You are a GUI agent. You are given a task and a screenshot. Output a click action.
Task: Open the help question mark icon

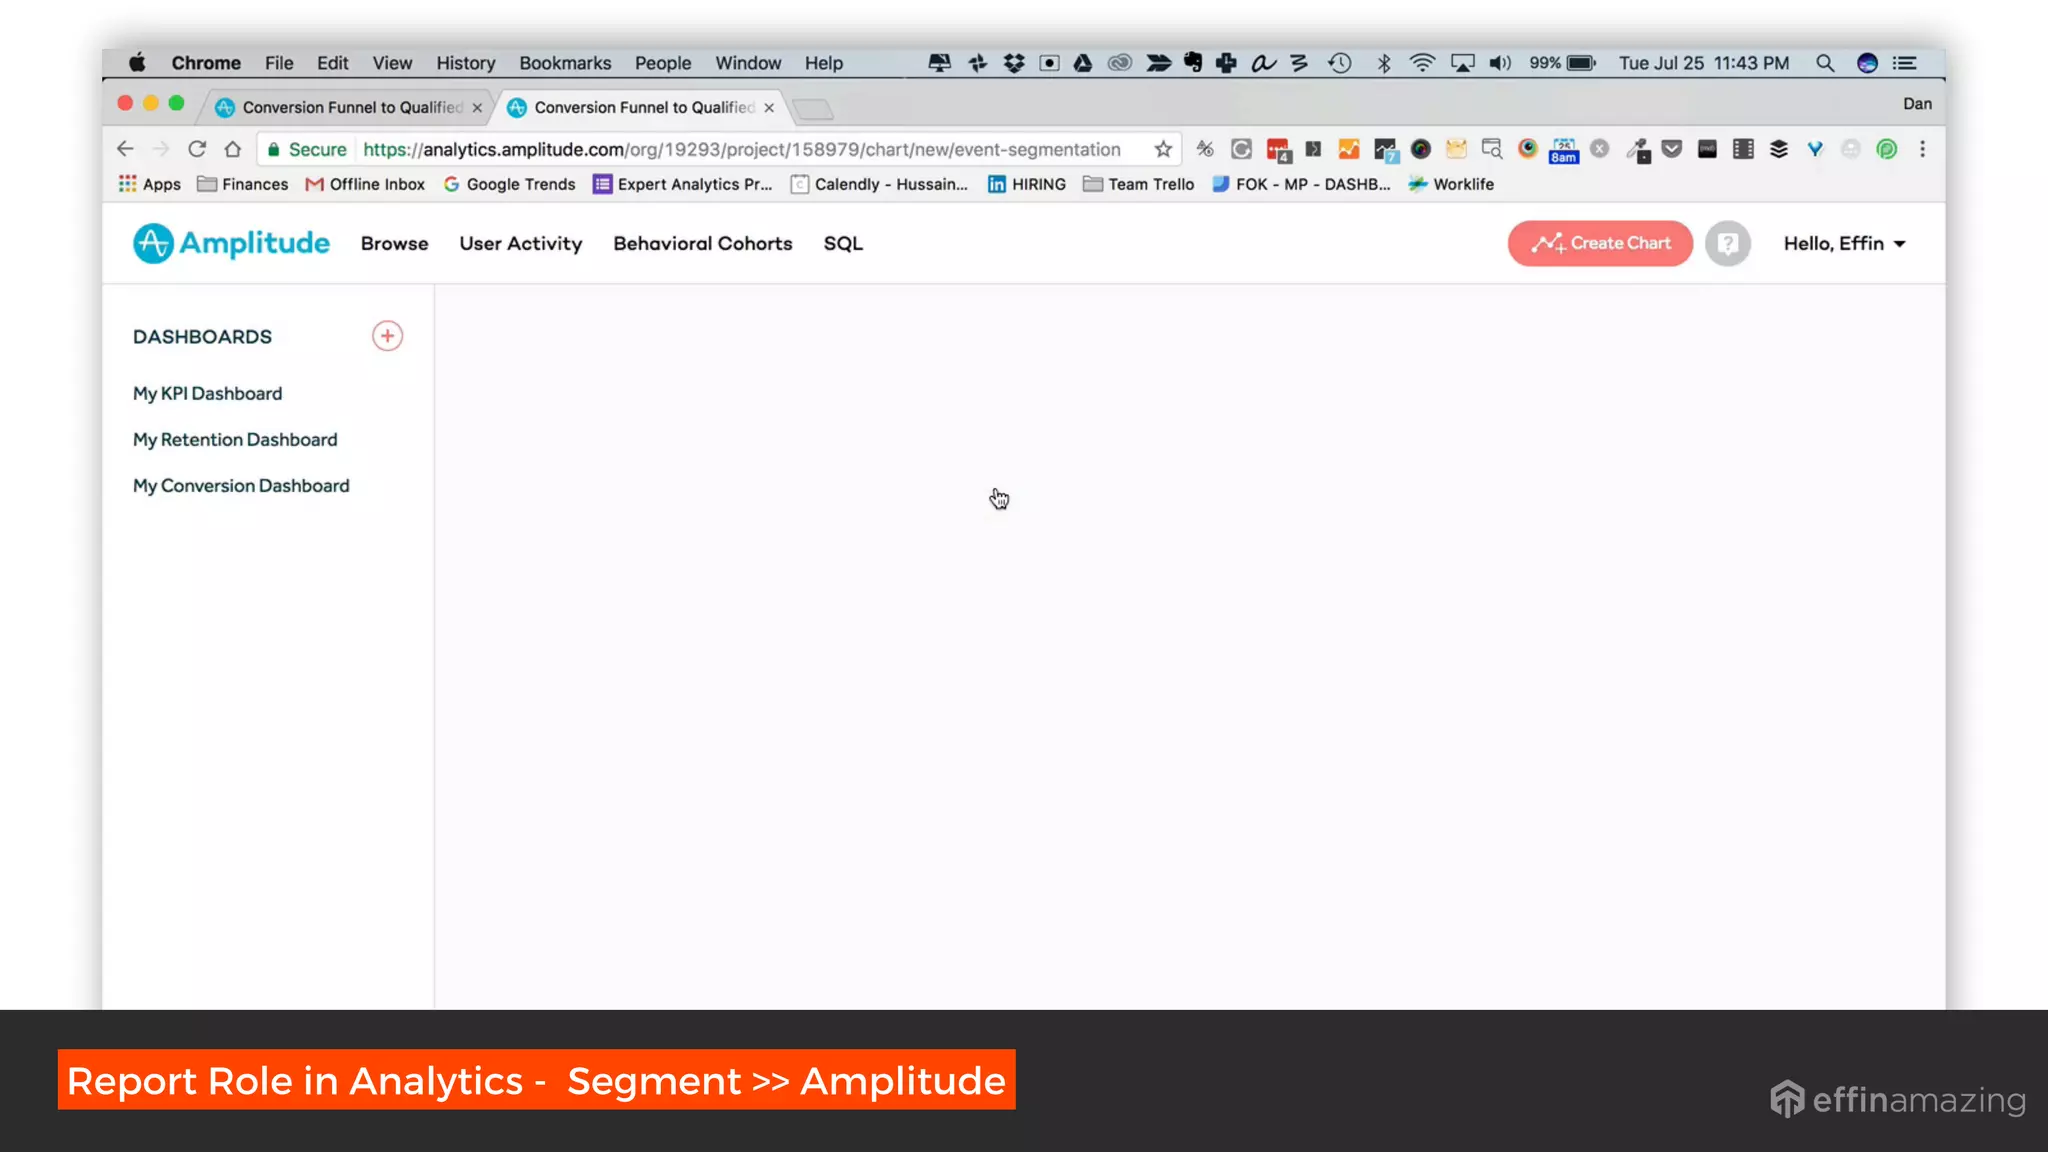(x=1727, y=243)
